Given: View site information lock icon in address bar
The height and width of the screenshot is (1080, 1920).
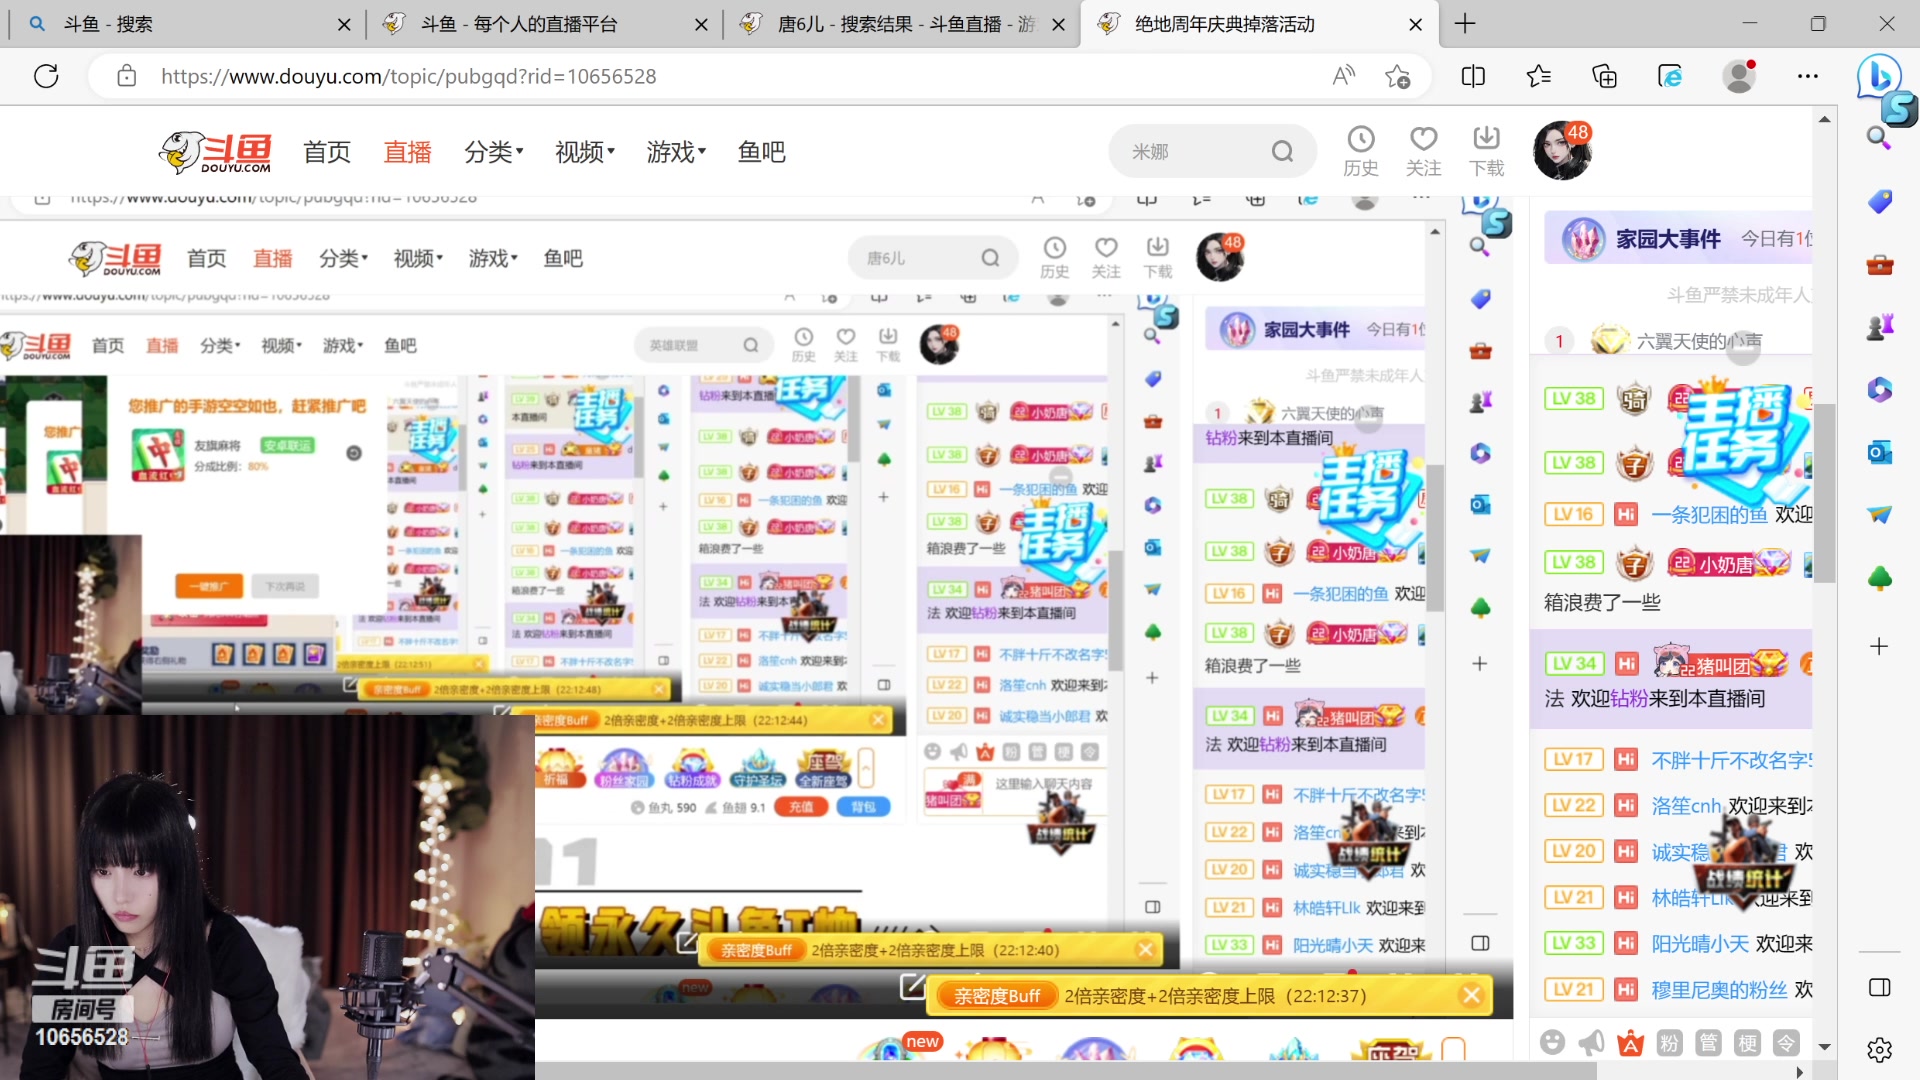Looking at the screenshot, I should pos(127,76).
